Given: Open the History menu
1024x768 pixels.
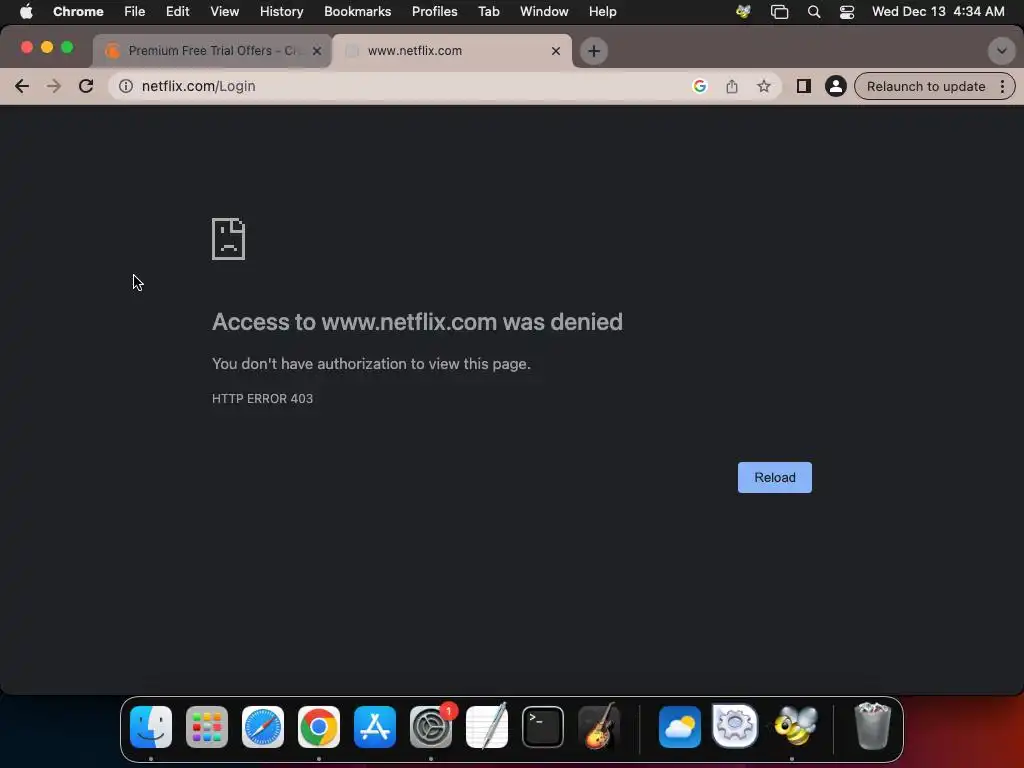Looking at the screenshot, I should pyautogui.click(x=281, y=12).
